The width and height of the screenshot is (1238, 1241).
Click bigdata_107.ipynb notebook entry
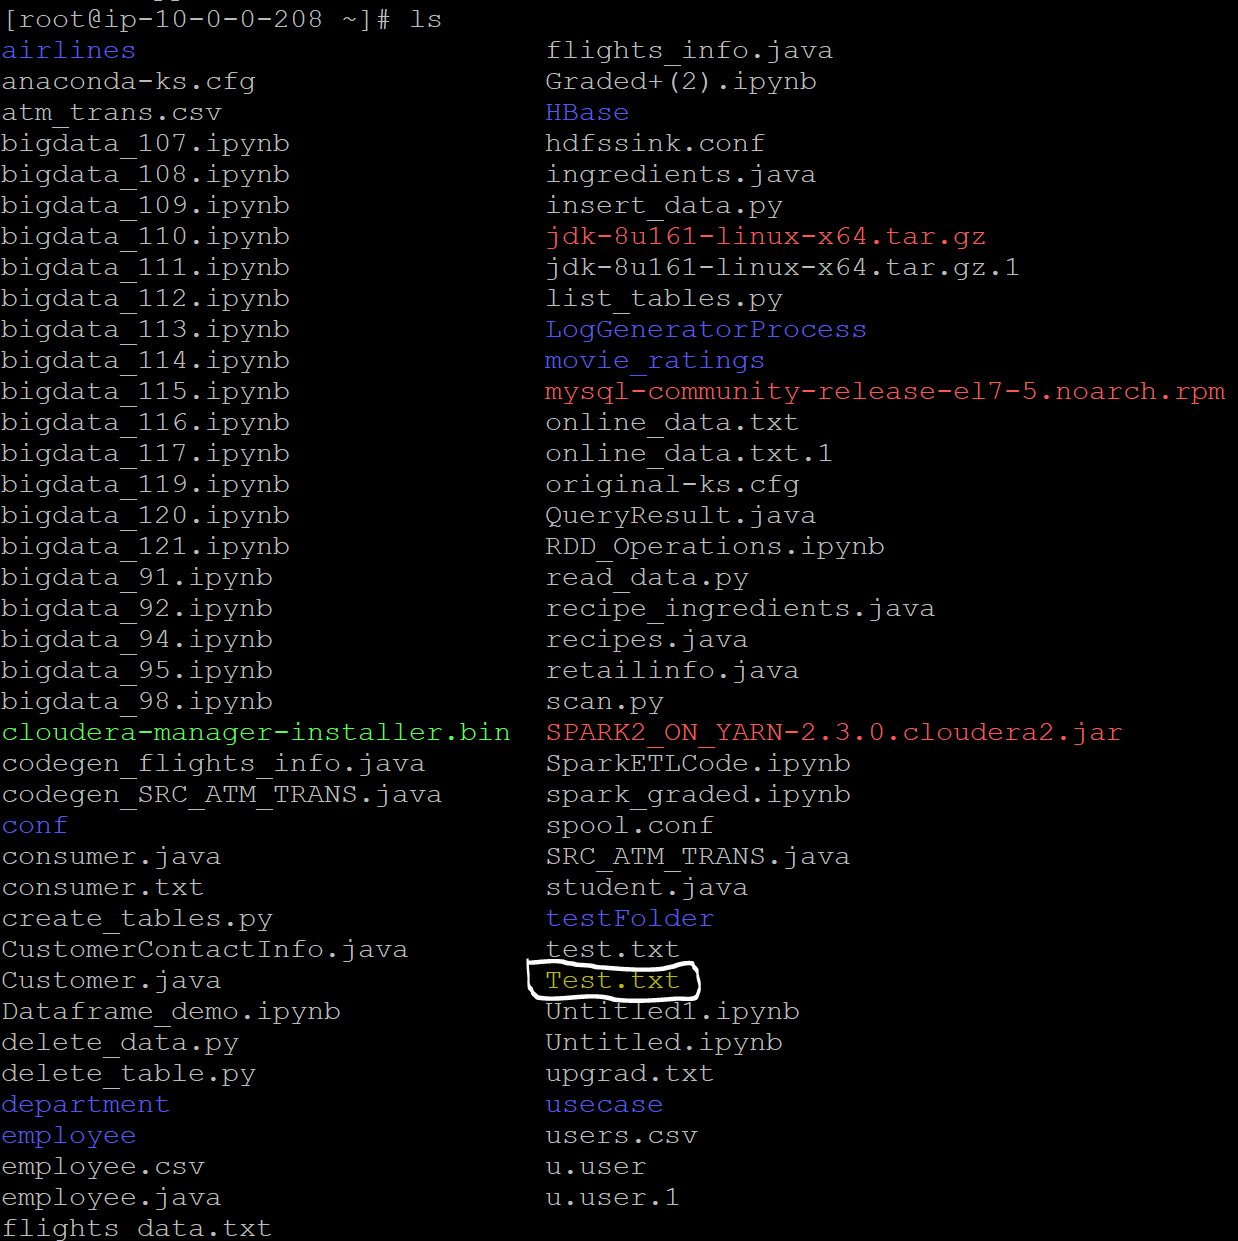145,143
